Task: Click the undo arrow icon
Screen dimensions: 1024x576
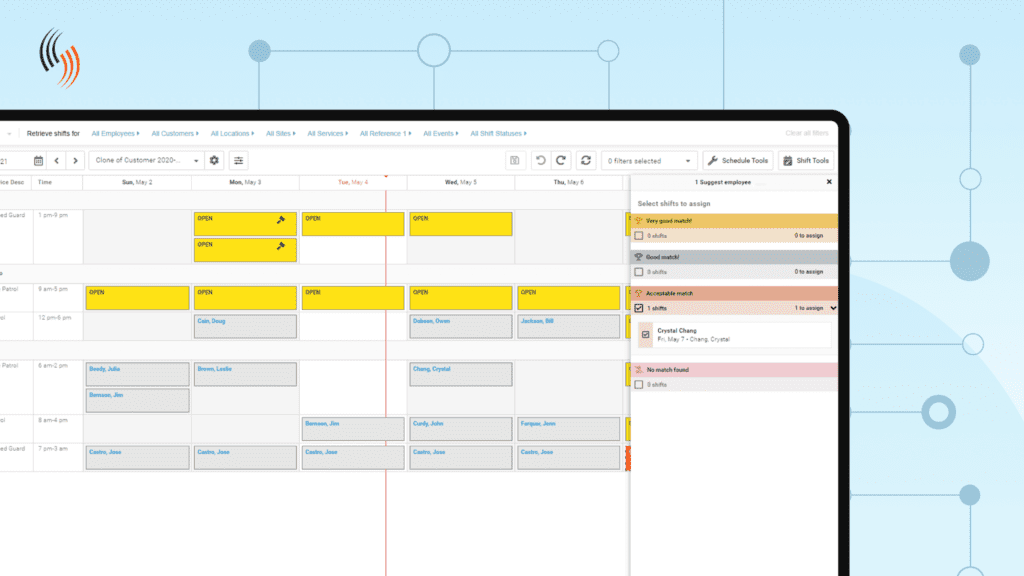Action: [x=541, y=161]
